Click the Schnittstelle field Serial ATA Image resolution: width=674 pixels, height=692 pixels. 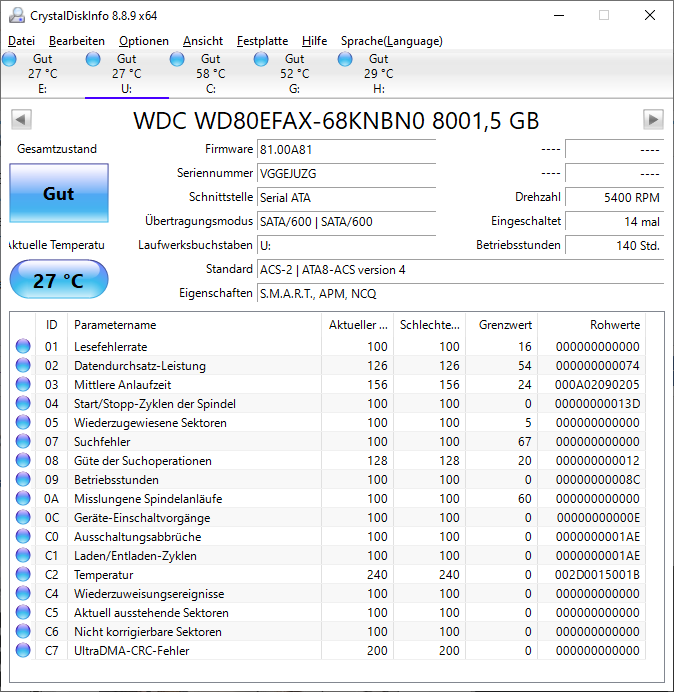(x=346, y=197)
